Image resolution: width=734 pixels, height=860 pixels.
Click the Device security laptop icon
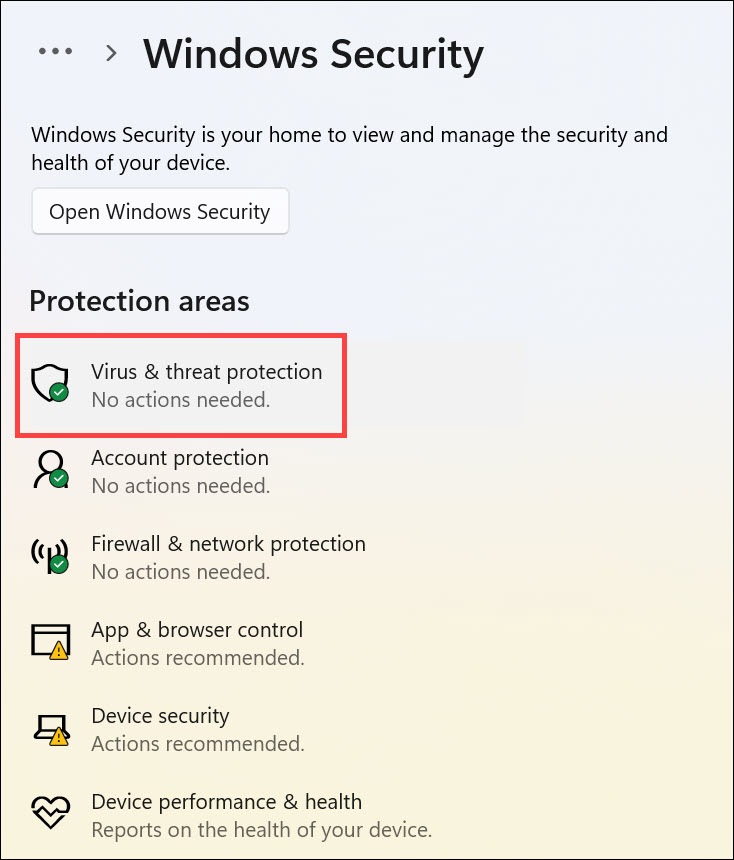[x=49, y=728]
